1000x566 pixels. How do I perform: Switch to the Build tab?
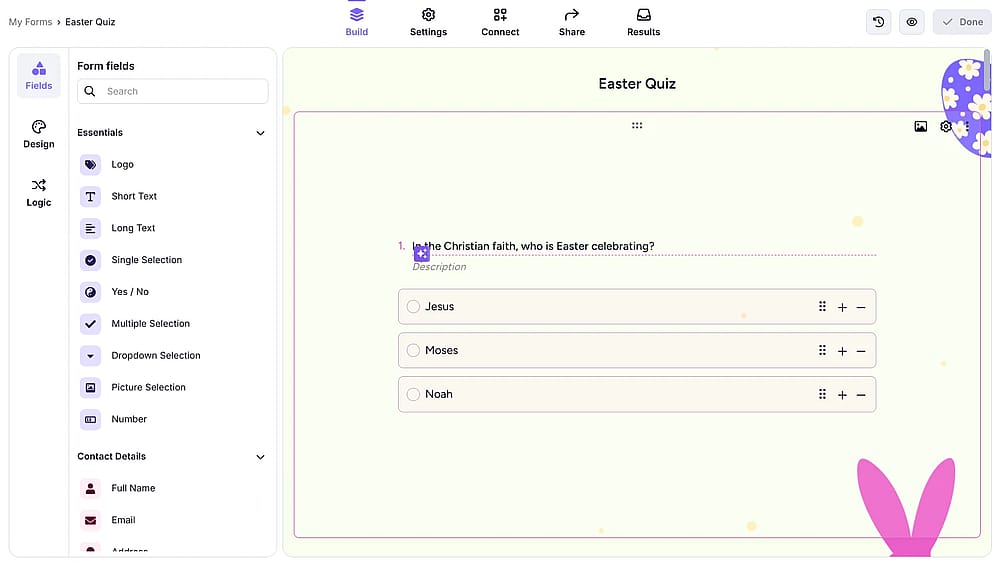click(x=357, y=22)
